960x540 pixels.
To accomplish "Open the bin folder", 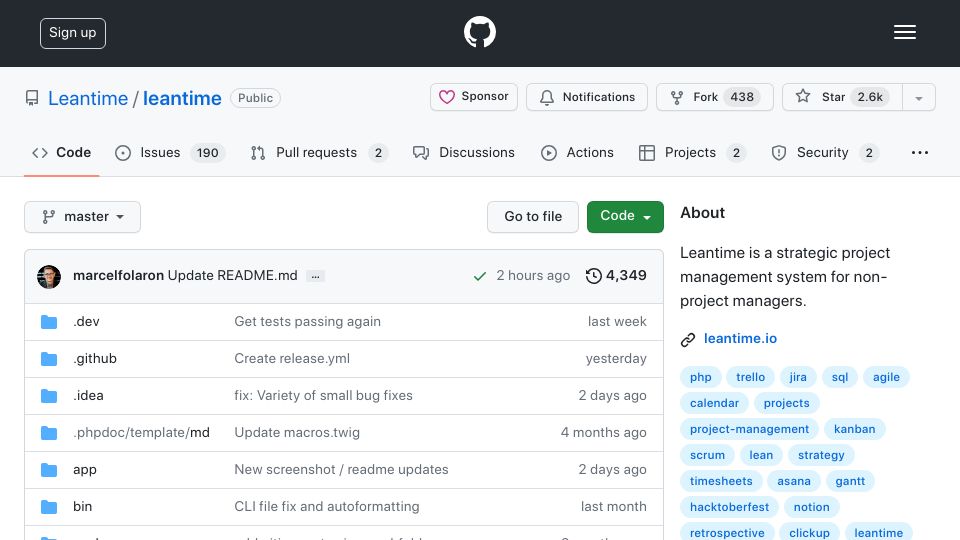I will pyautogui.click(x=82, y=506).
